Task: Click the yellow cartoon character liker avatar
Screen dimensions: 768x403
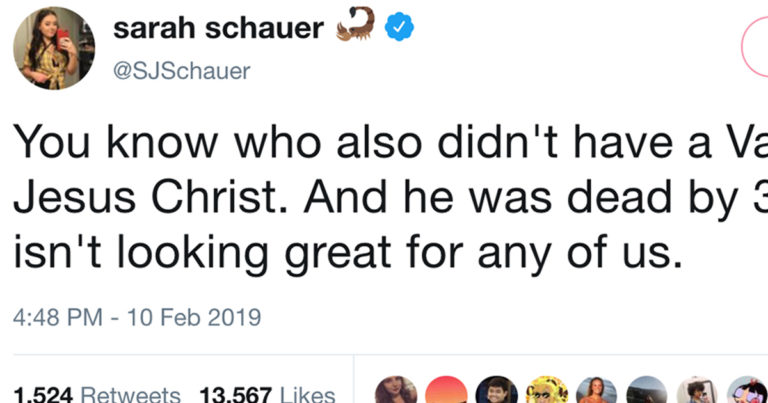Action: click(x=547, y=391)
